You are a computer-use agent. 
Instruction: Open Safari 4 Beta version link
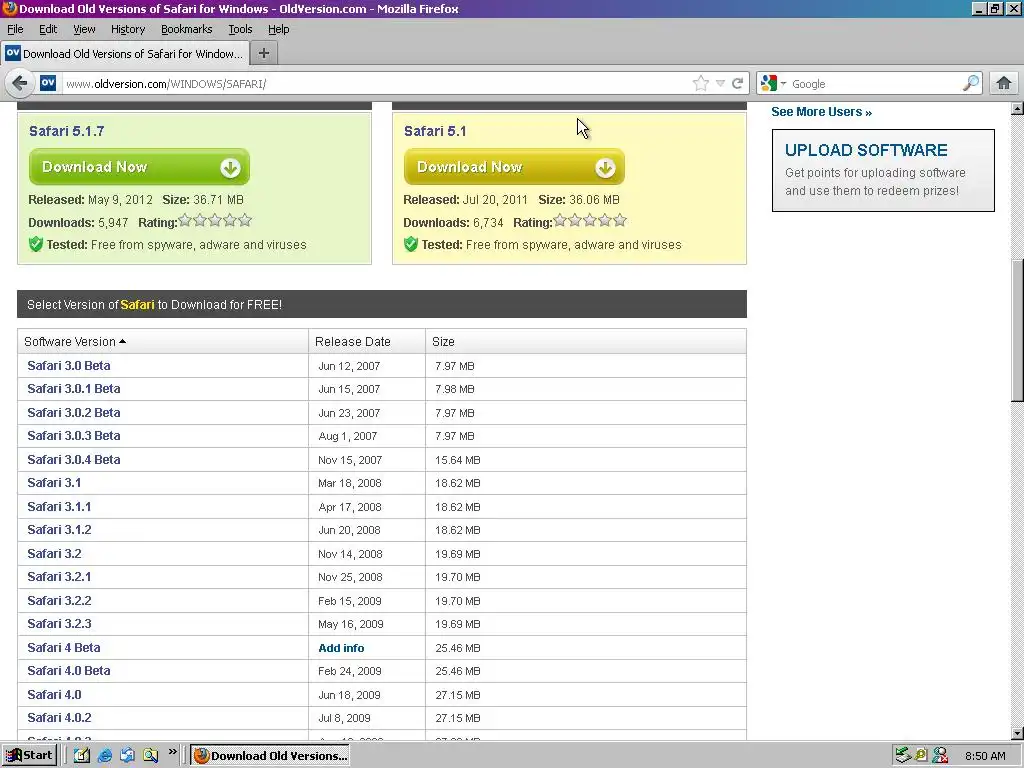(x=63, y=648)
